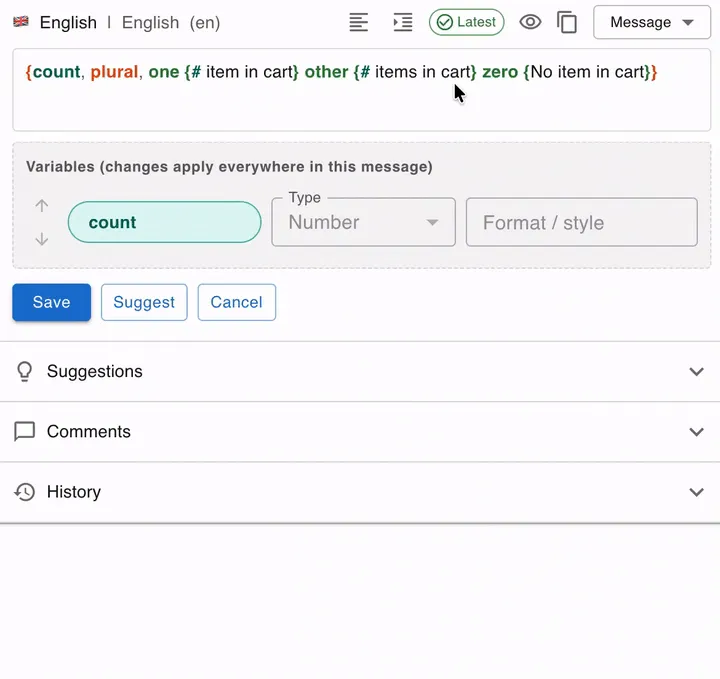Focus the Format / style field
This screenshot has height=679, width=720.
tap(581, 222)
